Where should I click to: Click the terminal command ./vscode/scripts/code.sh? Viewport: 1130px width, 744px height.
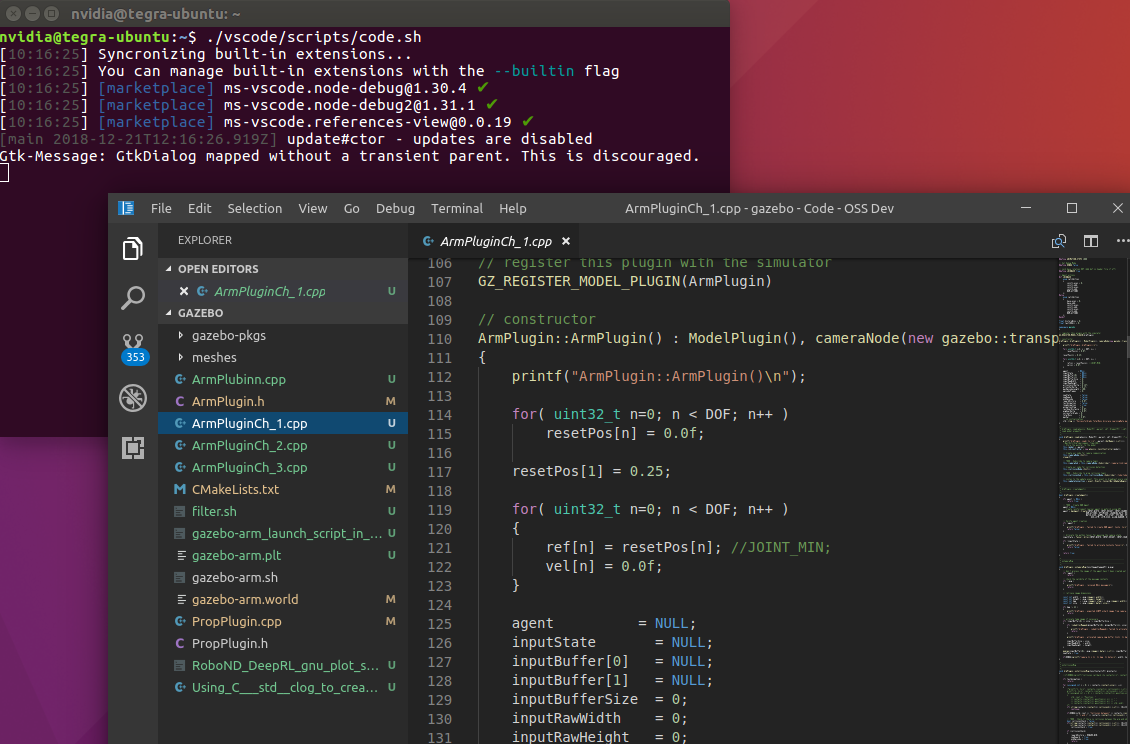[313, 37]
